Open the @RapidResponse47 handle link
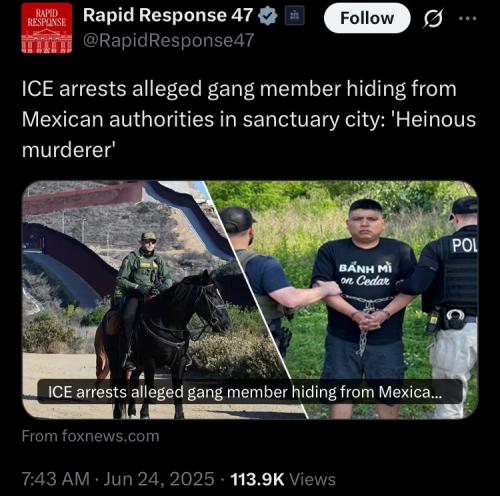 [169, 41]
